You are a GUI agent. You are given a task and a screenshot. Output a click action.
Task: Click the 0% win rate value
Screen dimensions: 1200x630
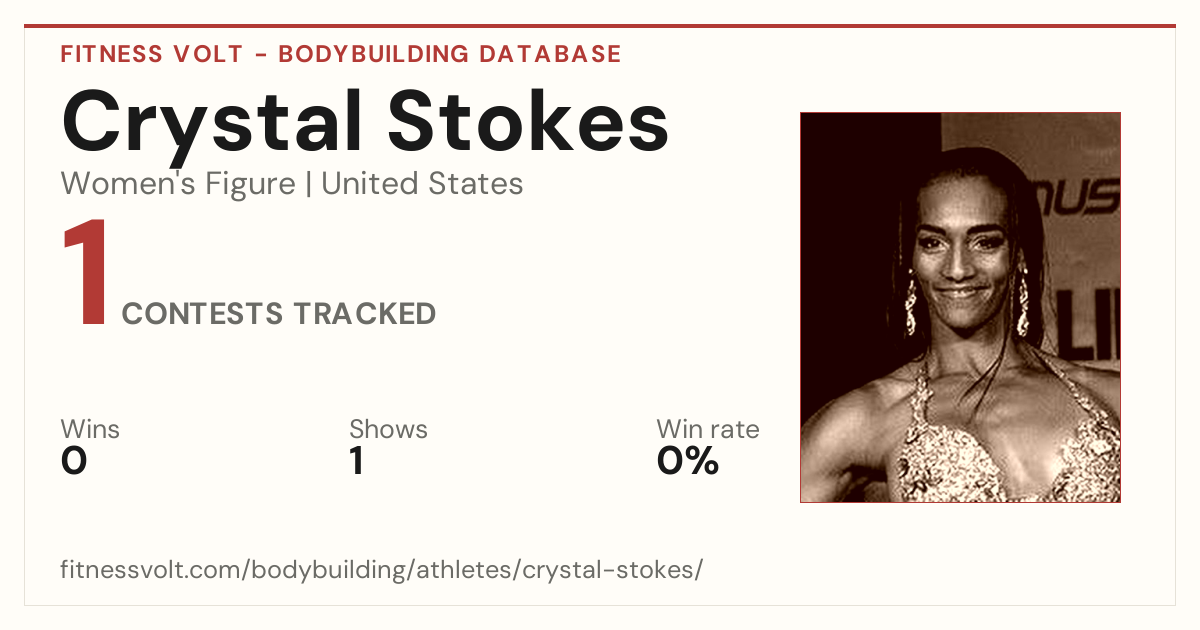pos(688,461)
